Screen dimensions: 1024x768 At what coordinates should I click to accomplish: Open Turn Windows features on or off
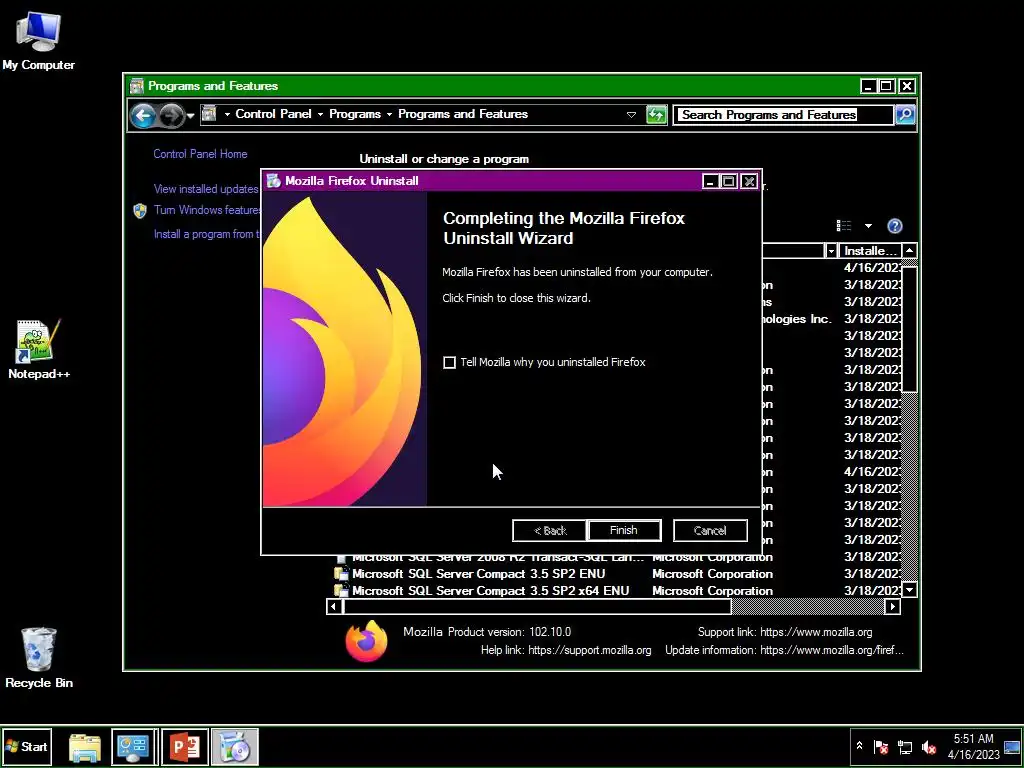pyautogui.click(x=207, y=210)
